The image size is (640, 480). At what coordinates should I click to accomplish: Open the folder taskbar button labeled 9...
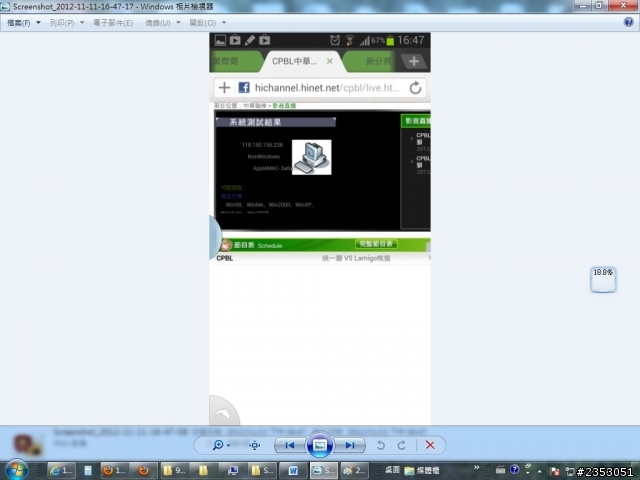(x=175, y=471)
